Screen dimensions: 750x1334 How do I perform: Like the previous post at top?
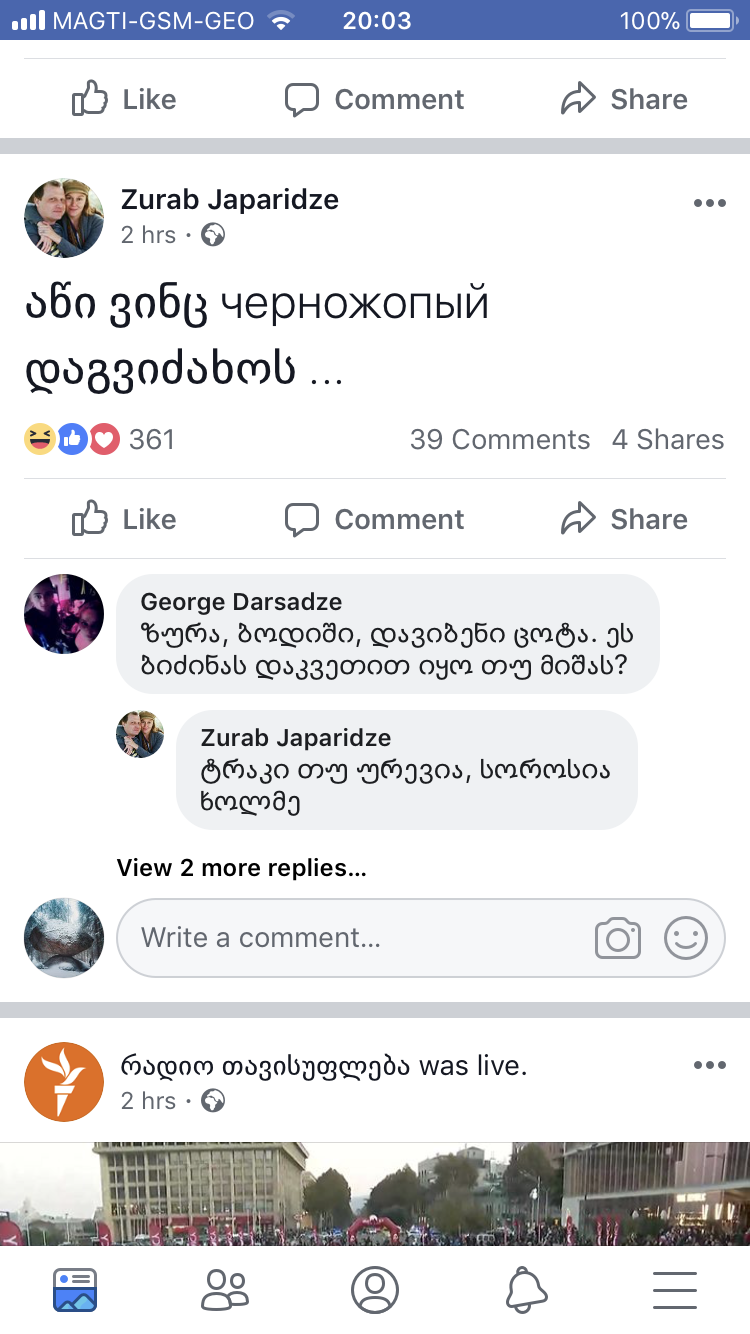coord(124,99)
